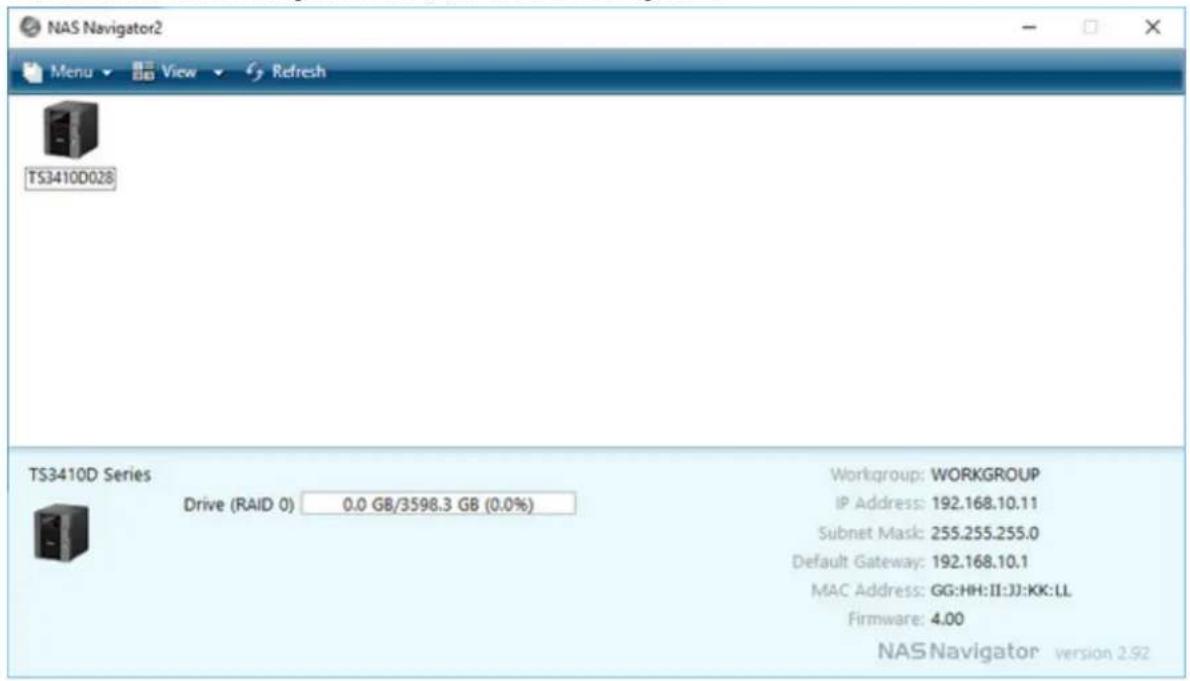Click the IP address 192.168.10.11
Viewport: 1190px width, 681px height.
(x=984, y=503)
